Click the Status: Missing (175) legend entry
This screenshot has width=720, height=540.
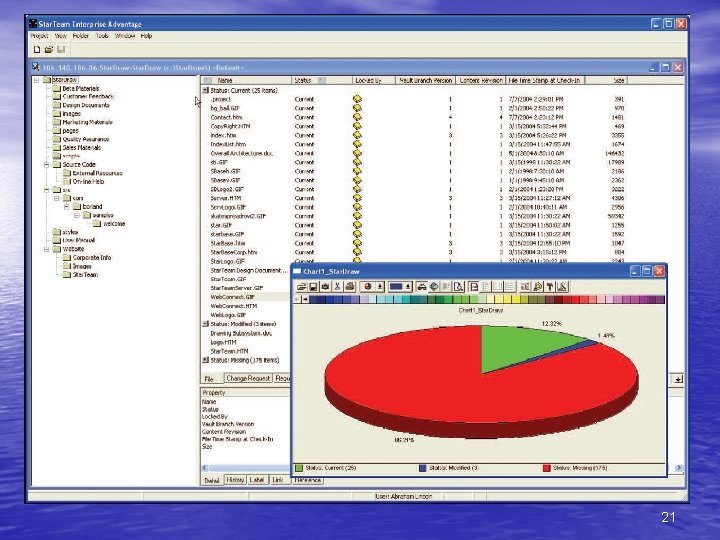coord(575,468)
